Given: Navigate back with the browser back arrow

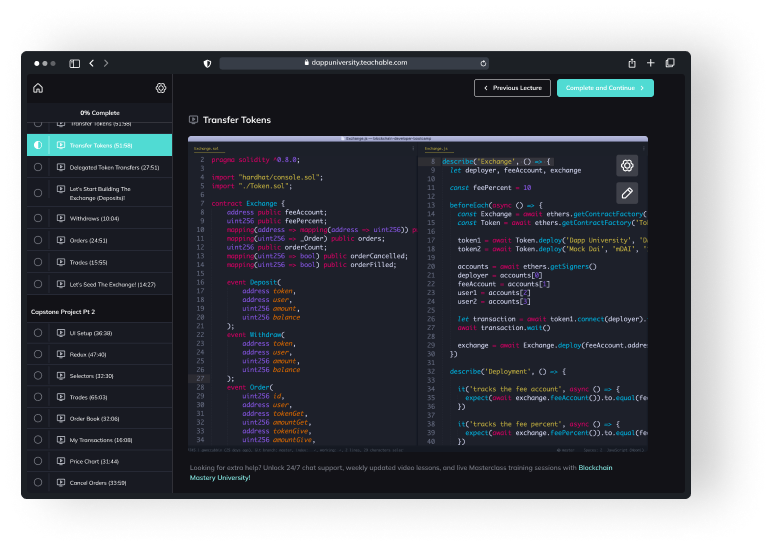Looking at the screenshot, I should [x=91, y=63].
